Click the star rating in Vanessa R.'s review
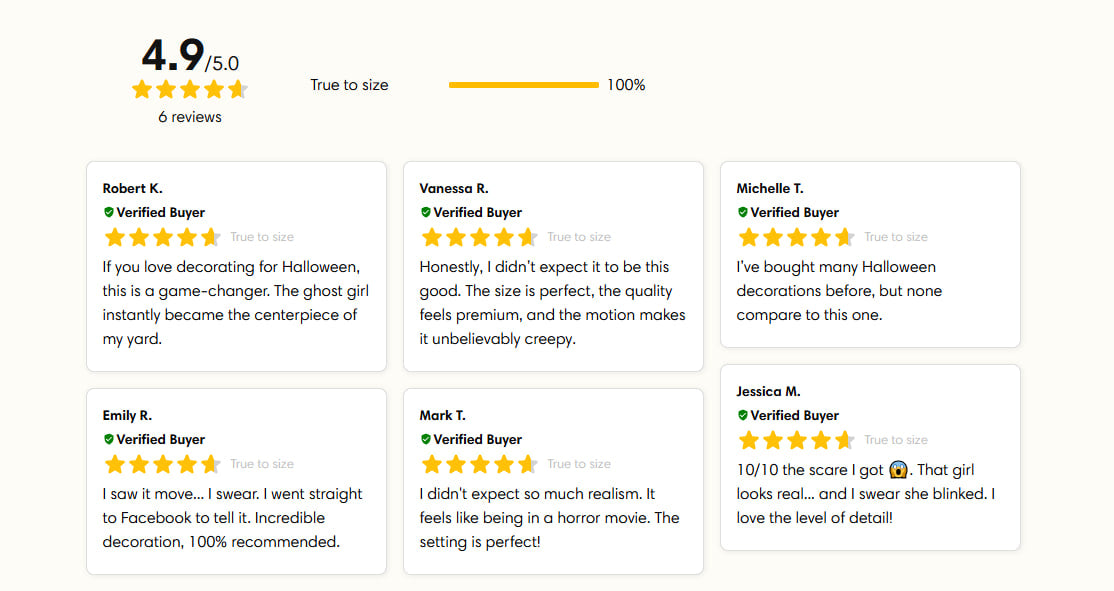 click(479, 238)
